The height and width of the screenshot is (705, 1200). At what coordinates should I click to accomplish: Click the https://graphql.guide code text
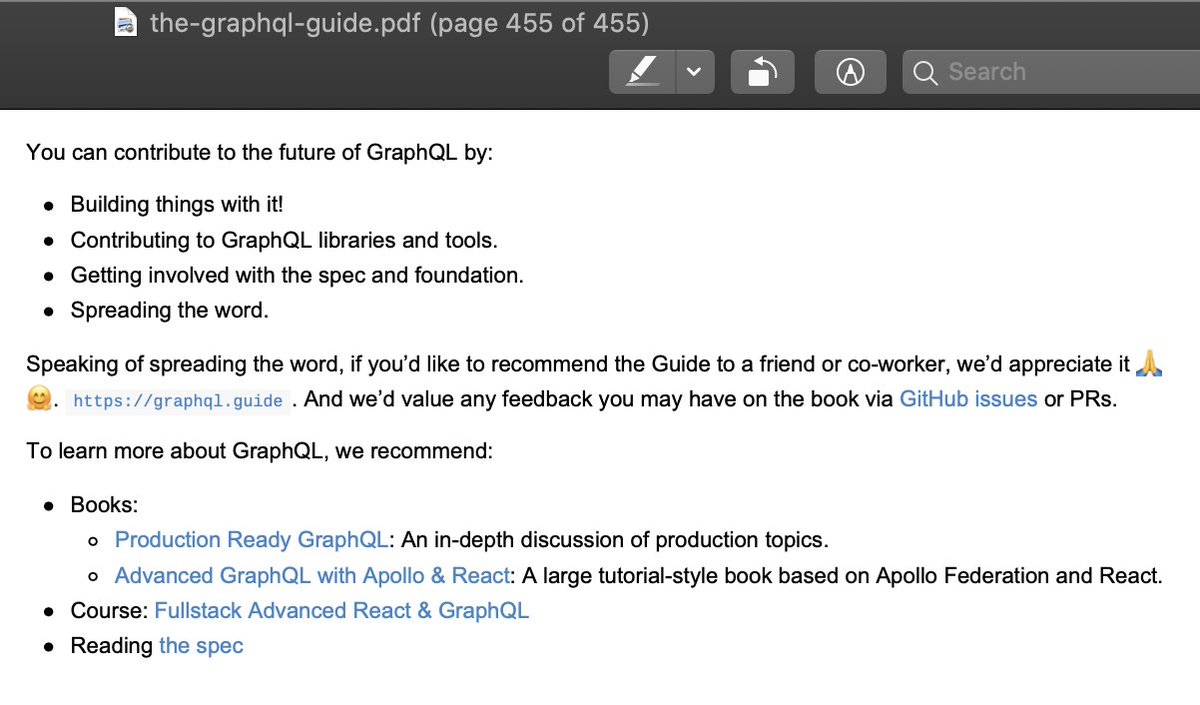coord(178,401)
